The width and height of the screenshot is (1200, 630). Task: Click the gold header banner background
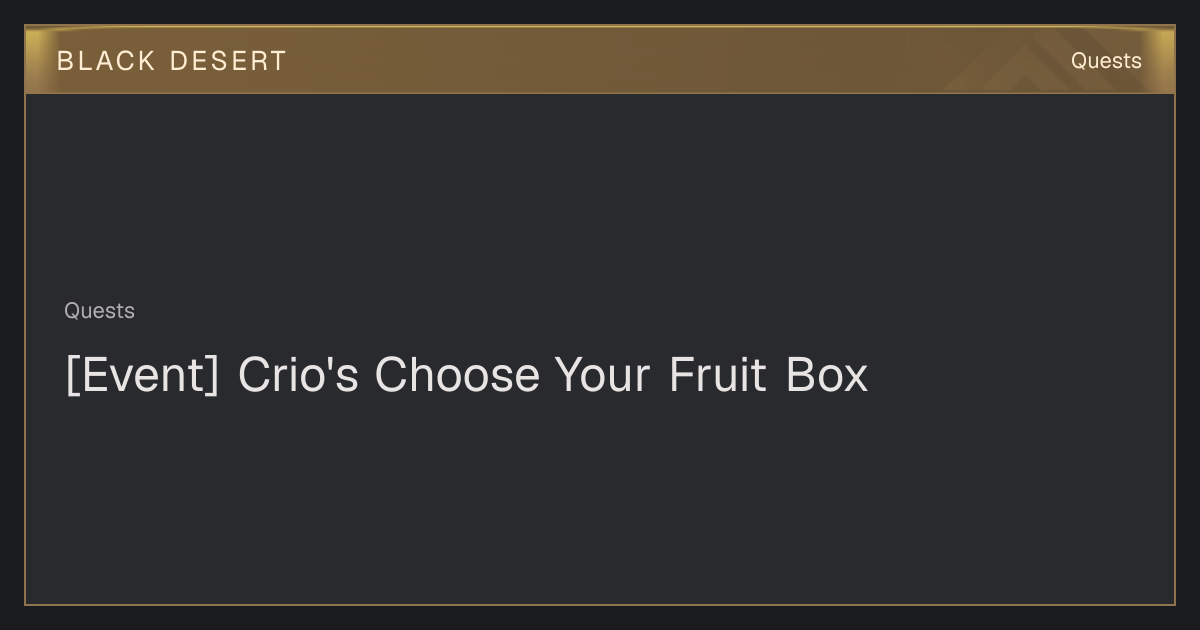600,60
